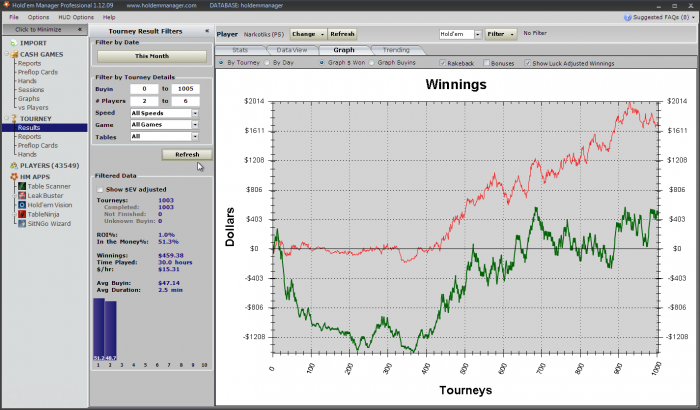
Task: Click the Players minimum field
Action: click(x=144, y=101)
